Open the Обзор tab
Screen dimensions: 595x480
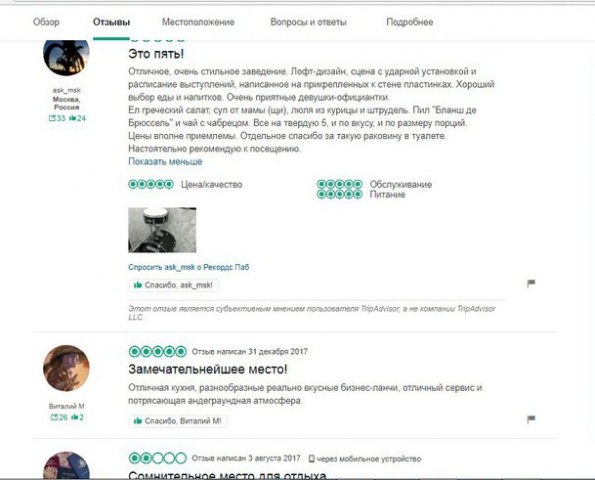point(46,22)
